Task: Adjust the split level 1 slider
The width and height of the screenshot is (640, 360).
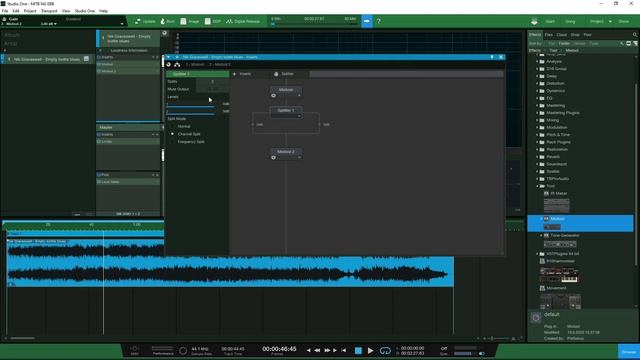Action: tap(190, 106)
